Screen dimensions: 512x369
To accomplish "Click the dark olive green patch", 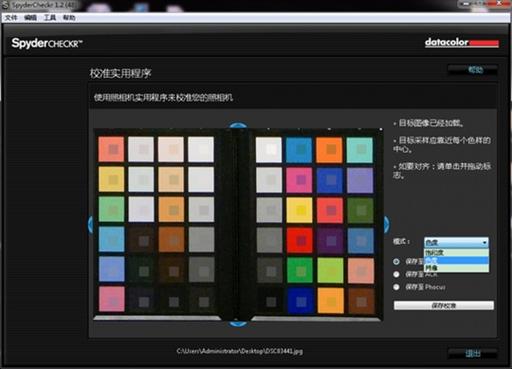I will coord(360,210).
